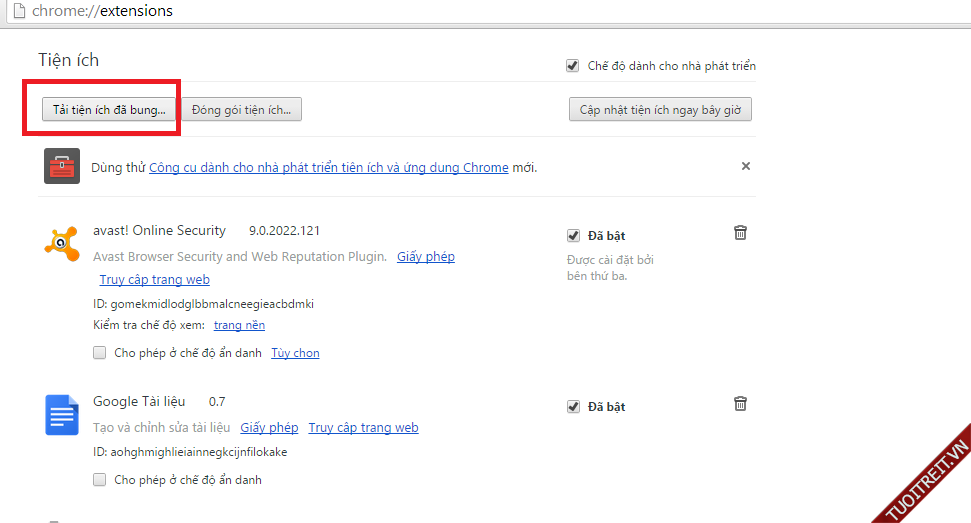The height and width of the screenshot is (523, 971).
Task: Delete avast! Online Security via trash icon
Action: pos(740,233)
